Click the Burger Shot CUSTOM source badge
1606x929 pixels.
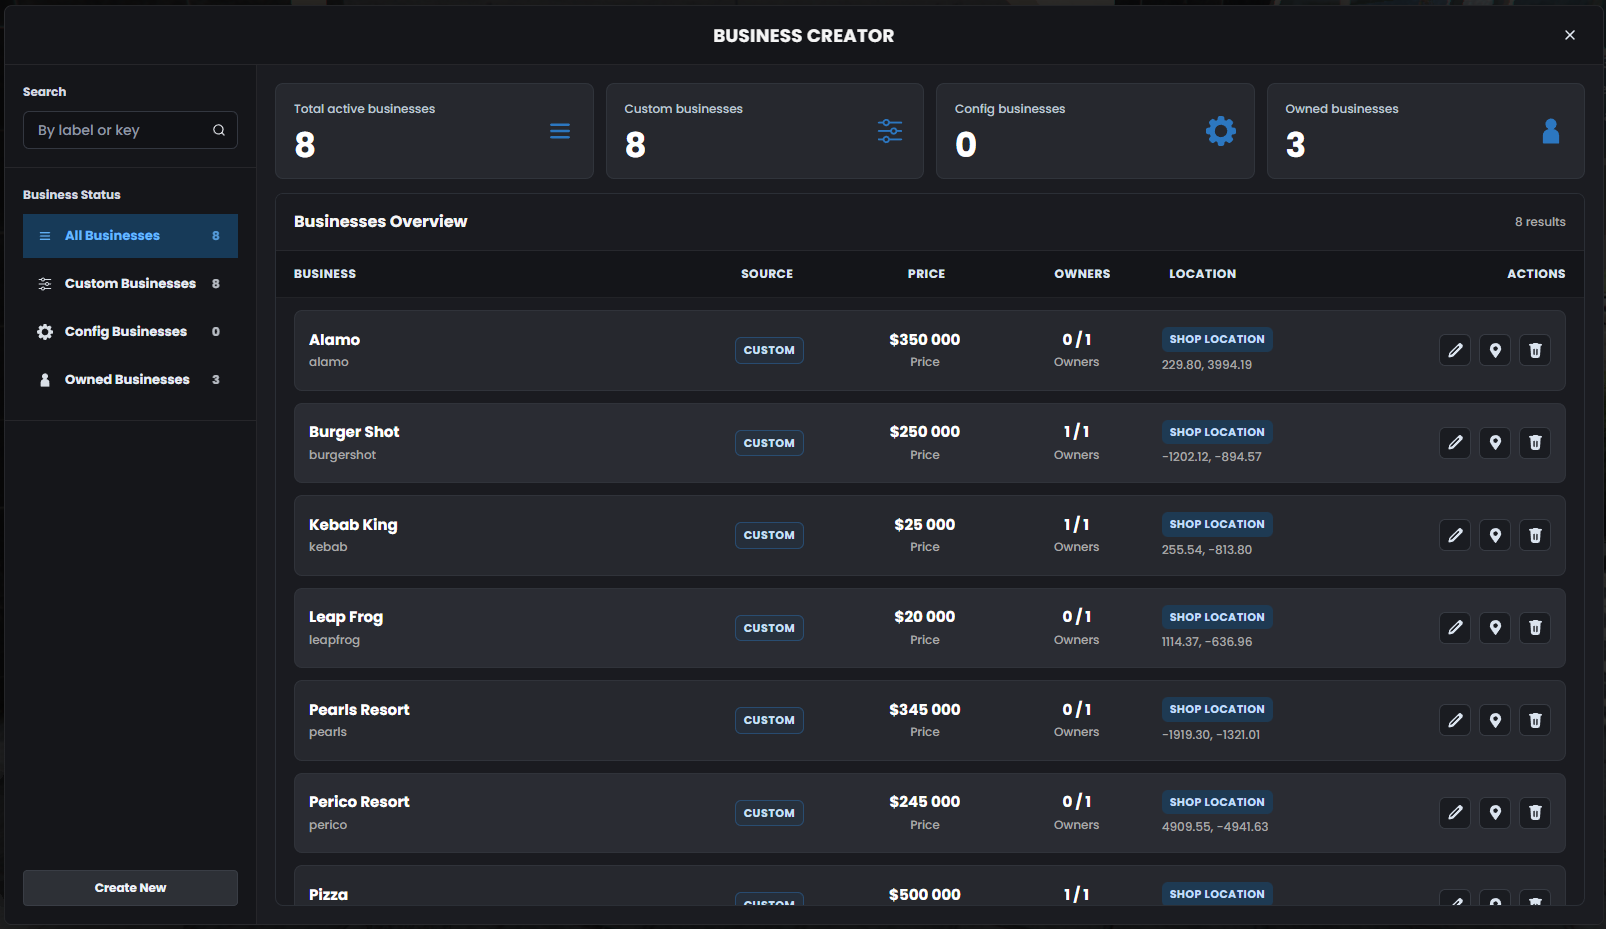click(769, 443)
